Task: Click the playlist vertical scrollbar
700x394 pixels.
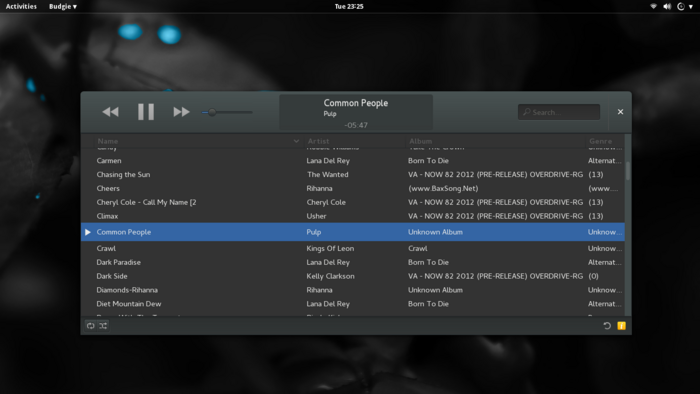Action: pyautogui.click(x=628, y=225)
